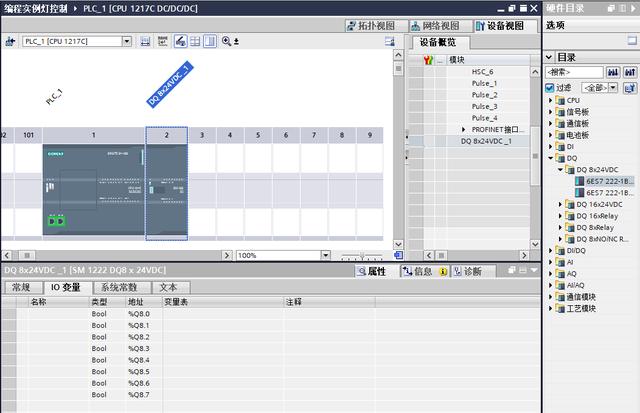Open the 属性 properties tab

point(371,271)
